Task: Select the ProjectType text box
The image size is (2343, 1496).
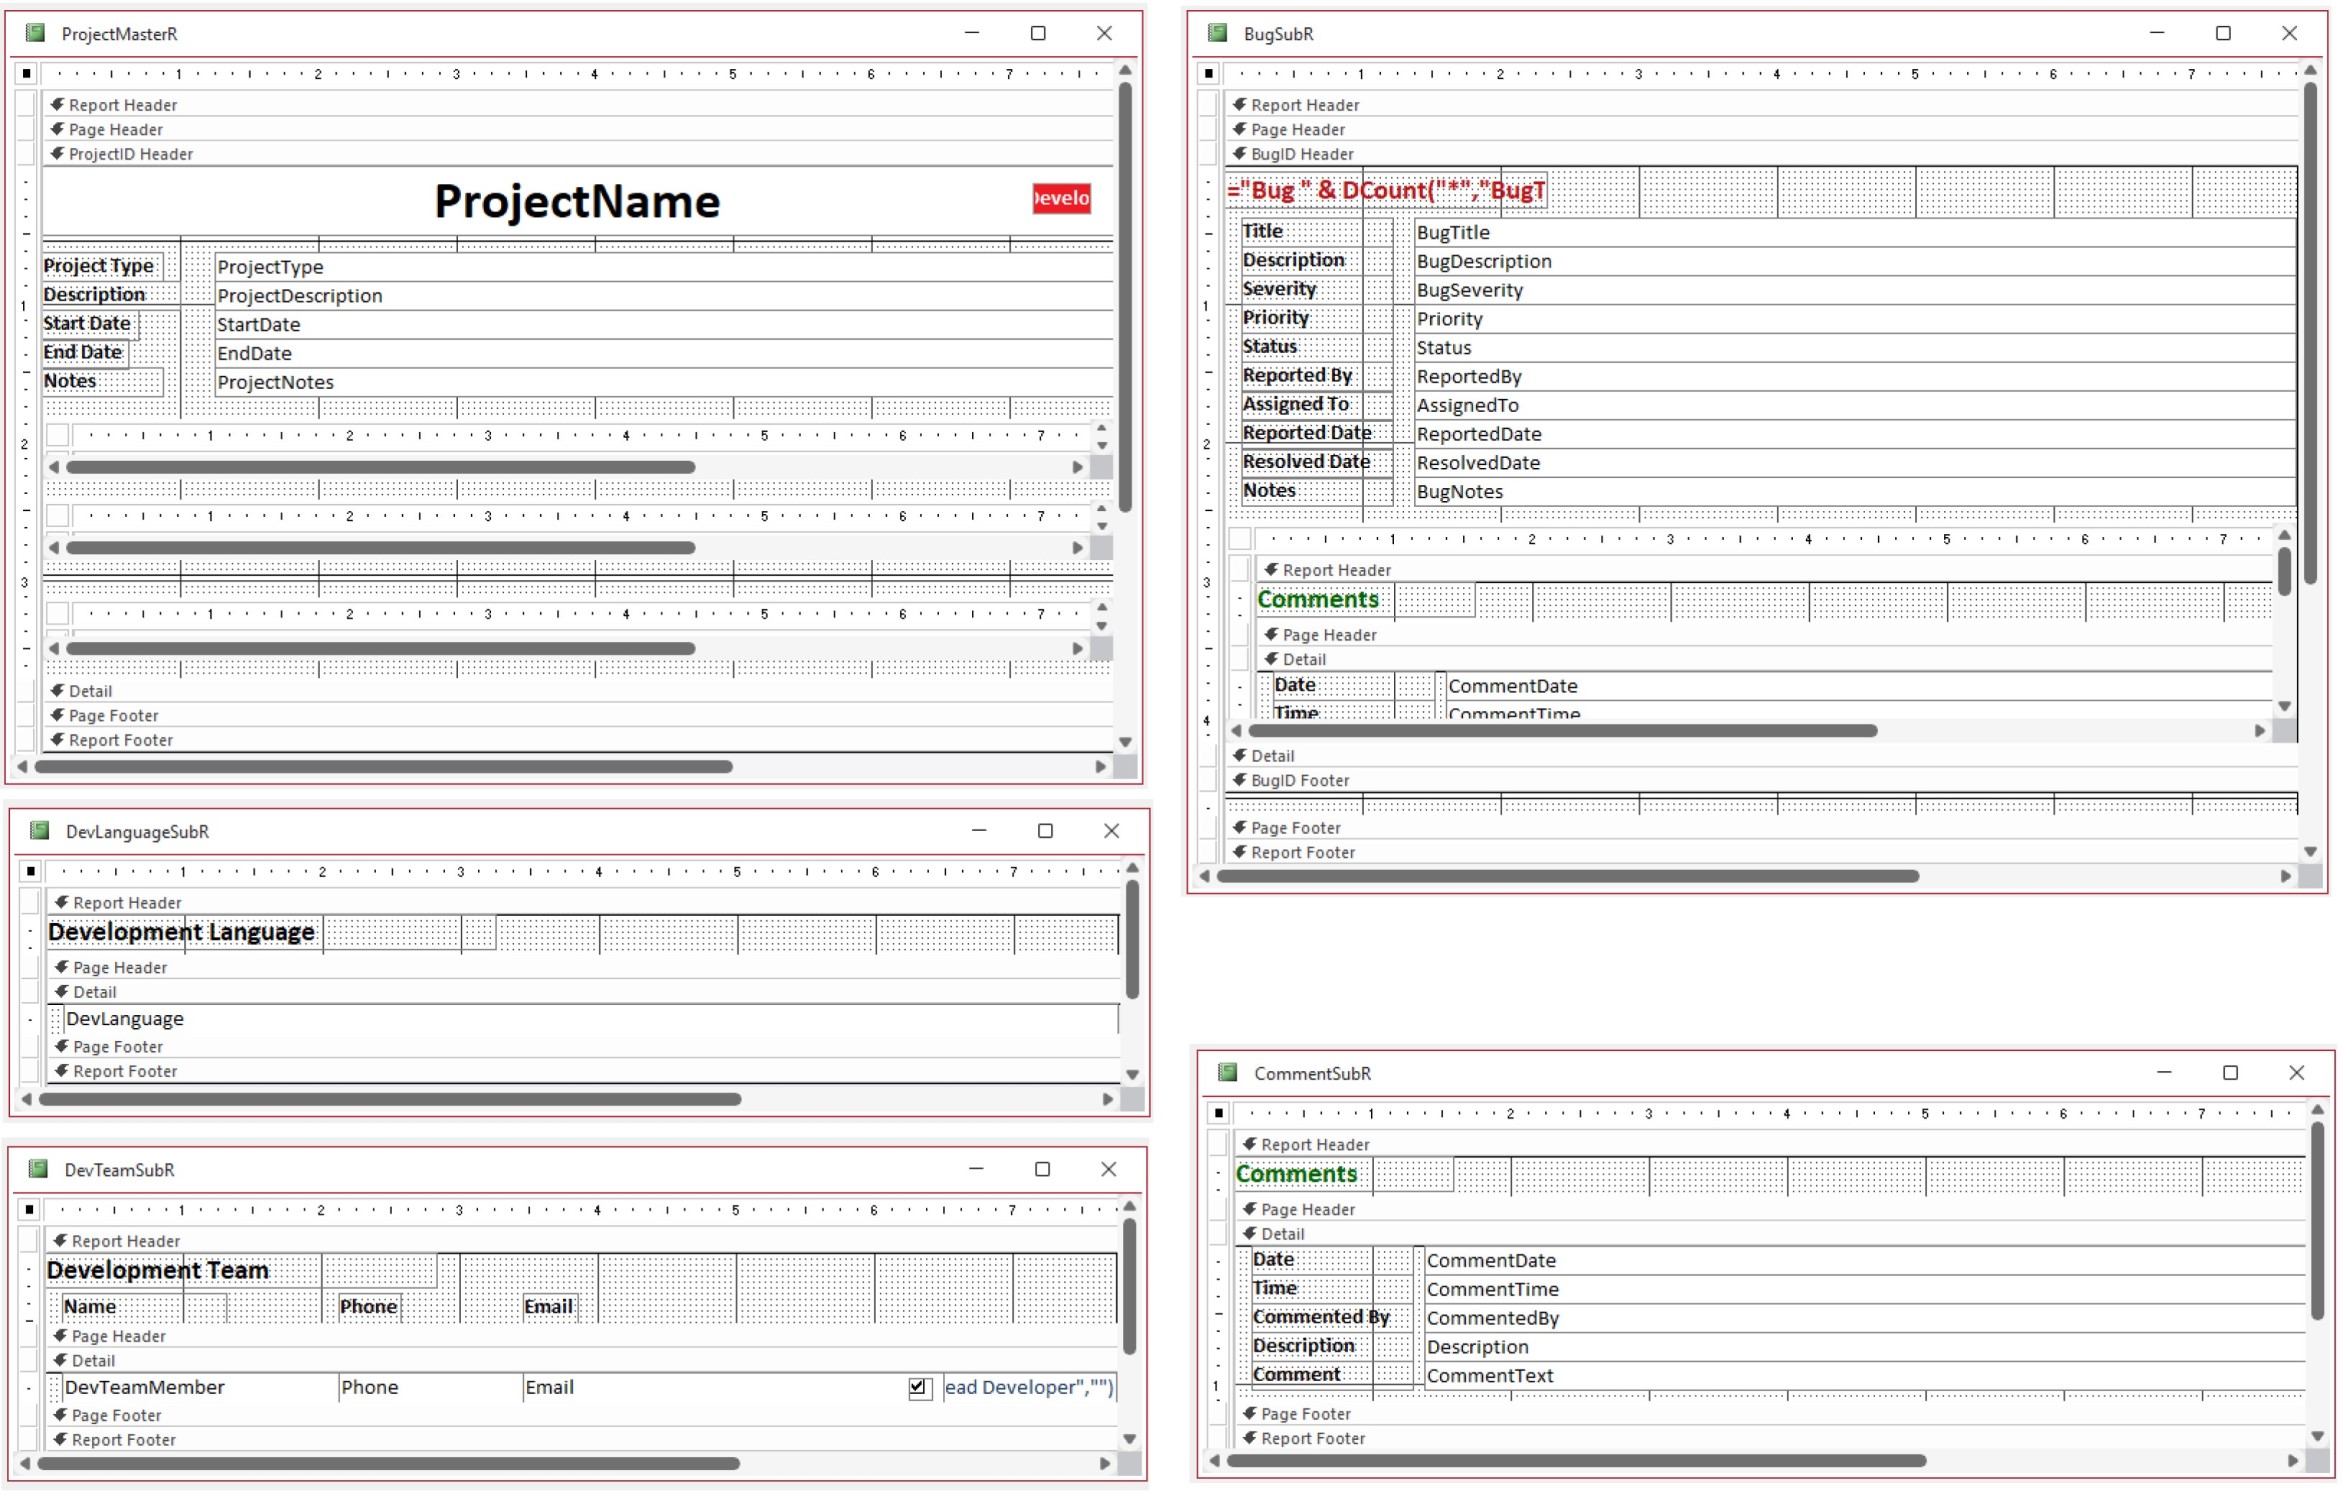Action: click(x=664, y=267)
